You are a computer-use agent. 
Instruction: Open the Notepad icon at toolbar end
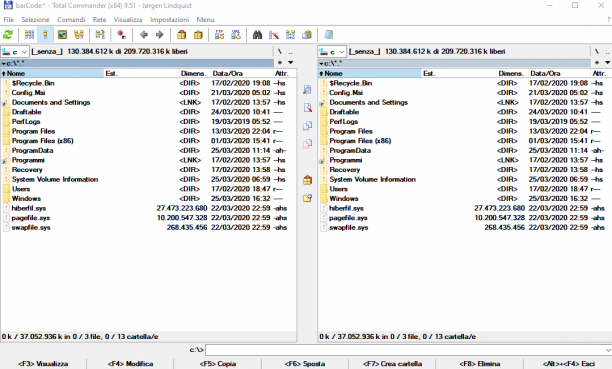coord(329,35)
